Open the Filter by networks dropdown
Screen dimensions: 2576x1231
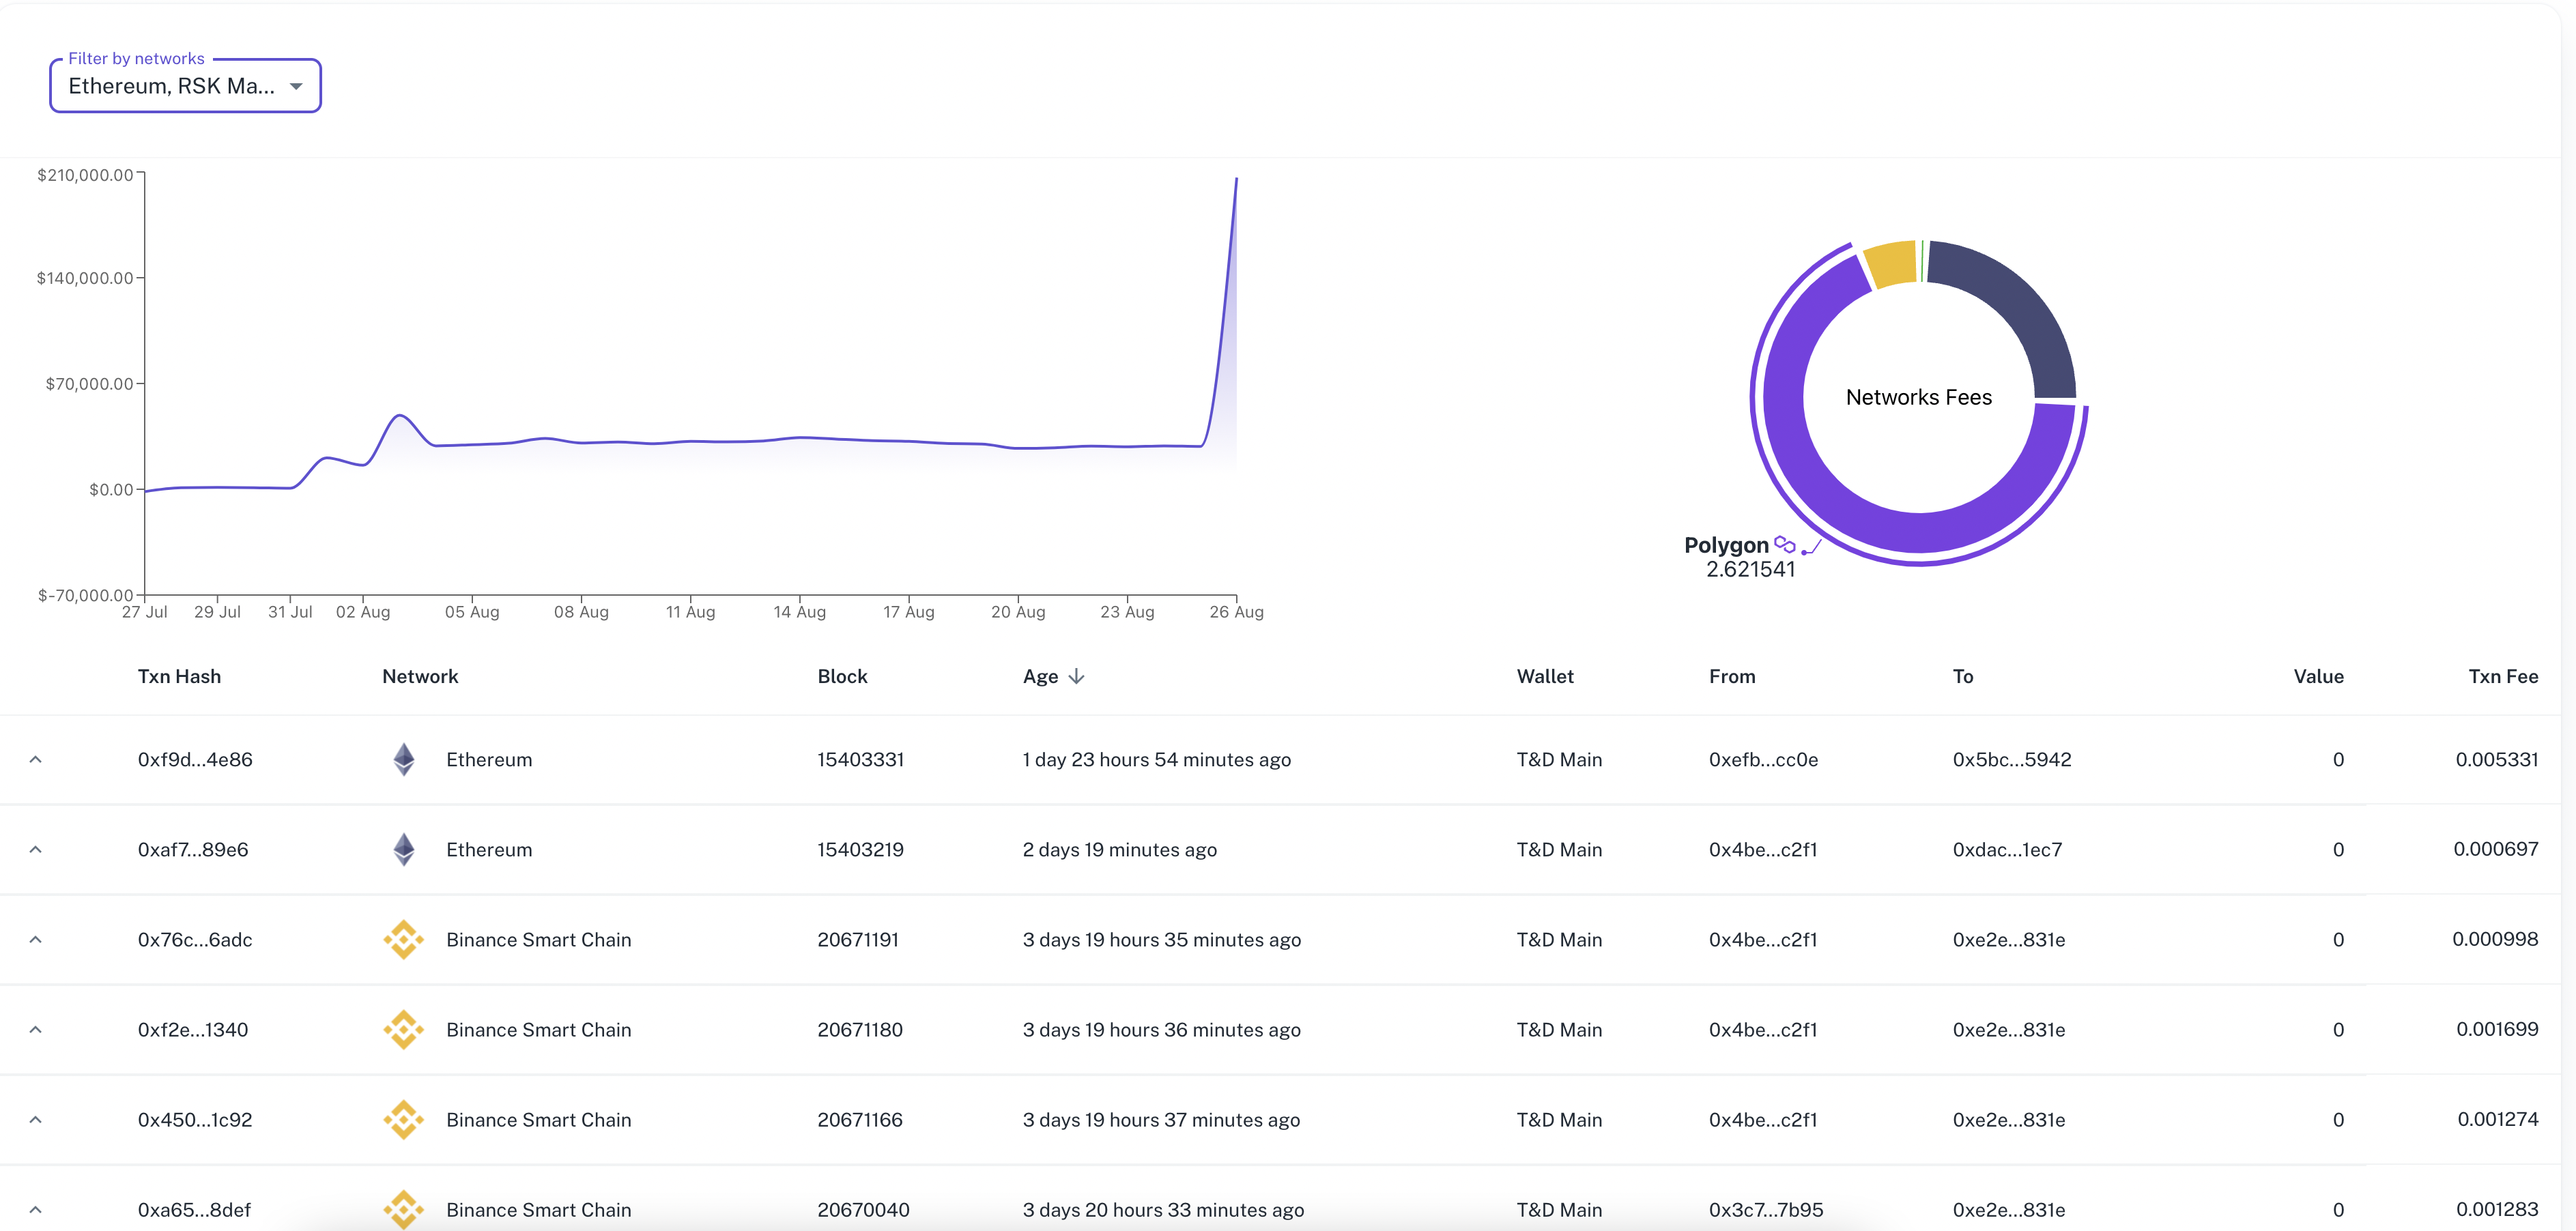185,86
